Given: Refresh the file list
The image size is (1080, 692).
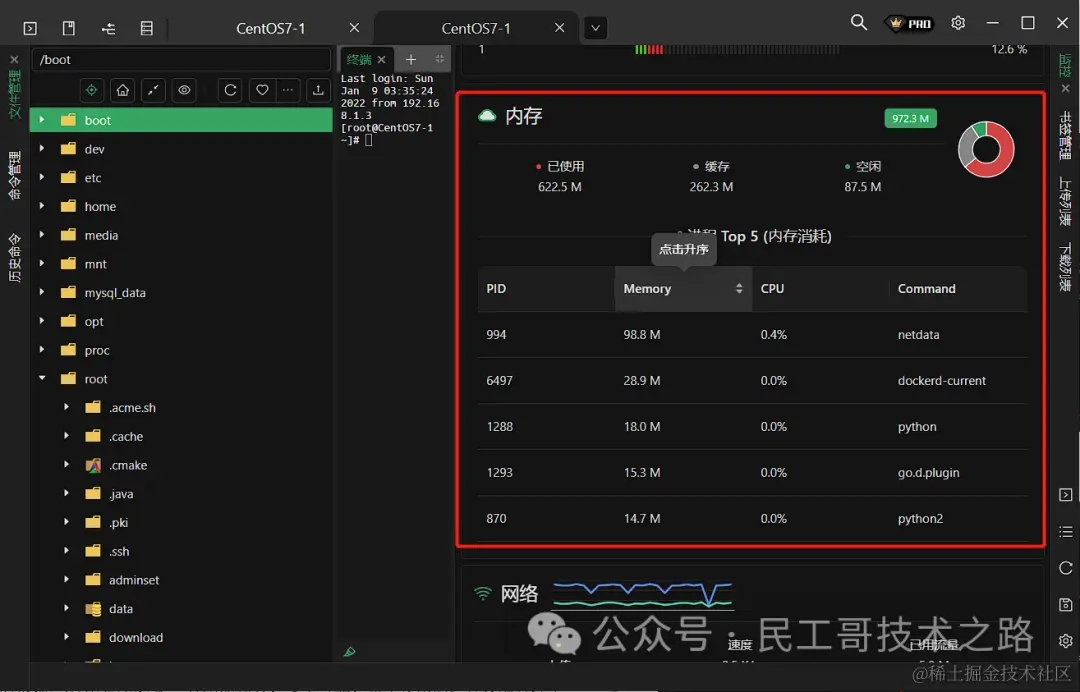Looking at the screenshot, I should (x=230, y=90).
